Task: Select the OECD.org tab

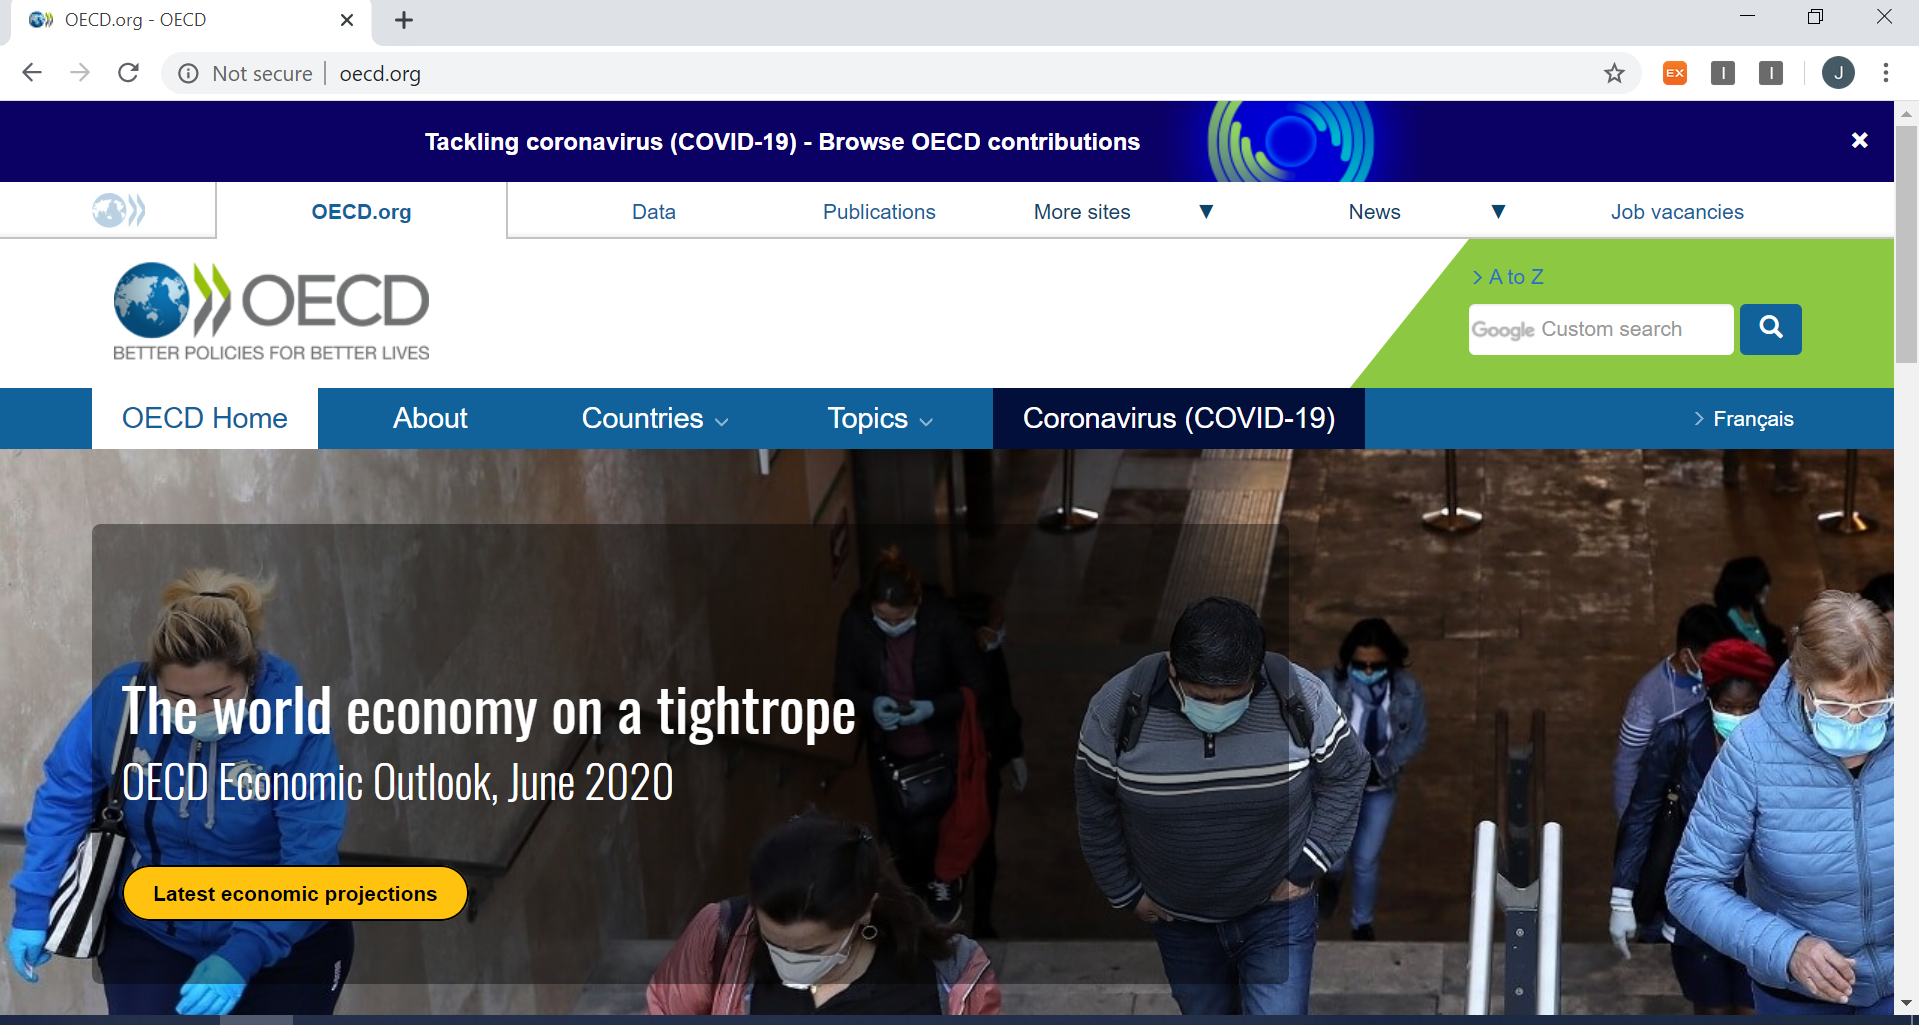Action: coord(362,212)
